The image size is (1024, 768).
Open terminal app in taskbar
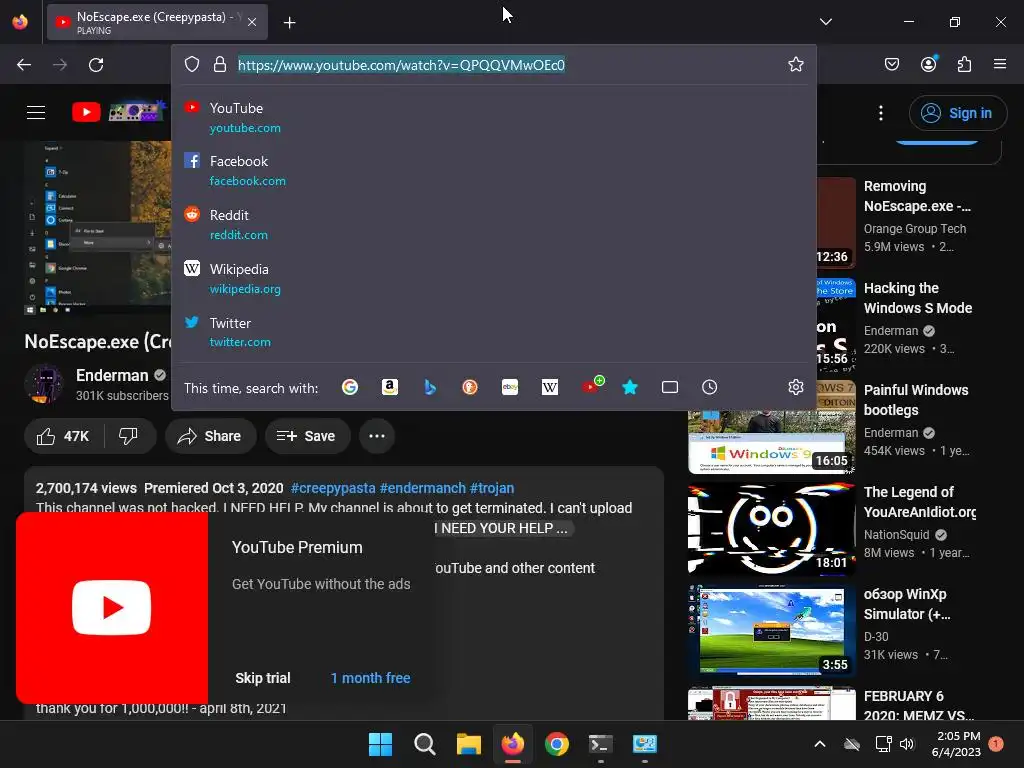(x=600, y=744)
